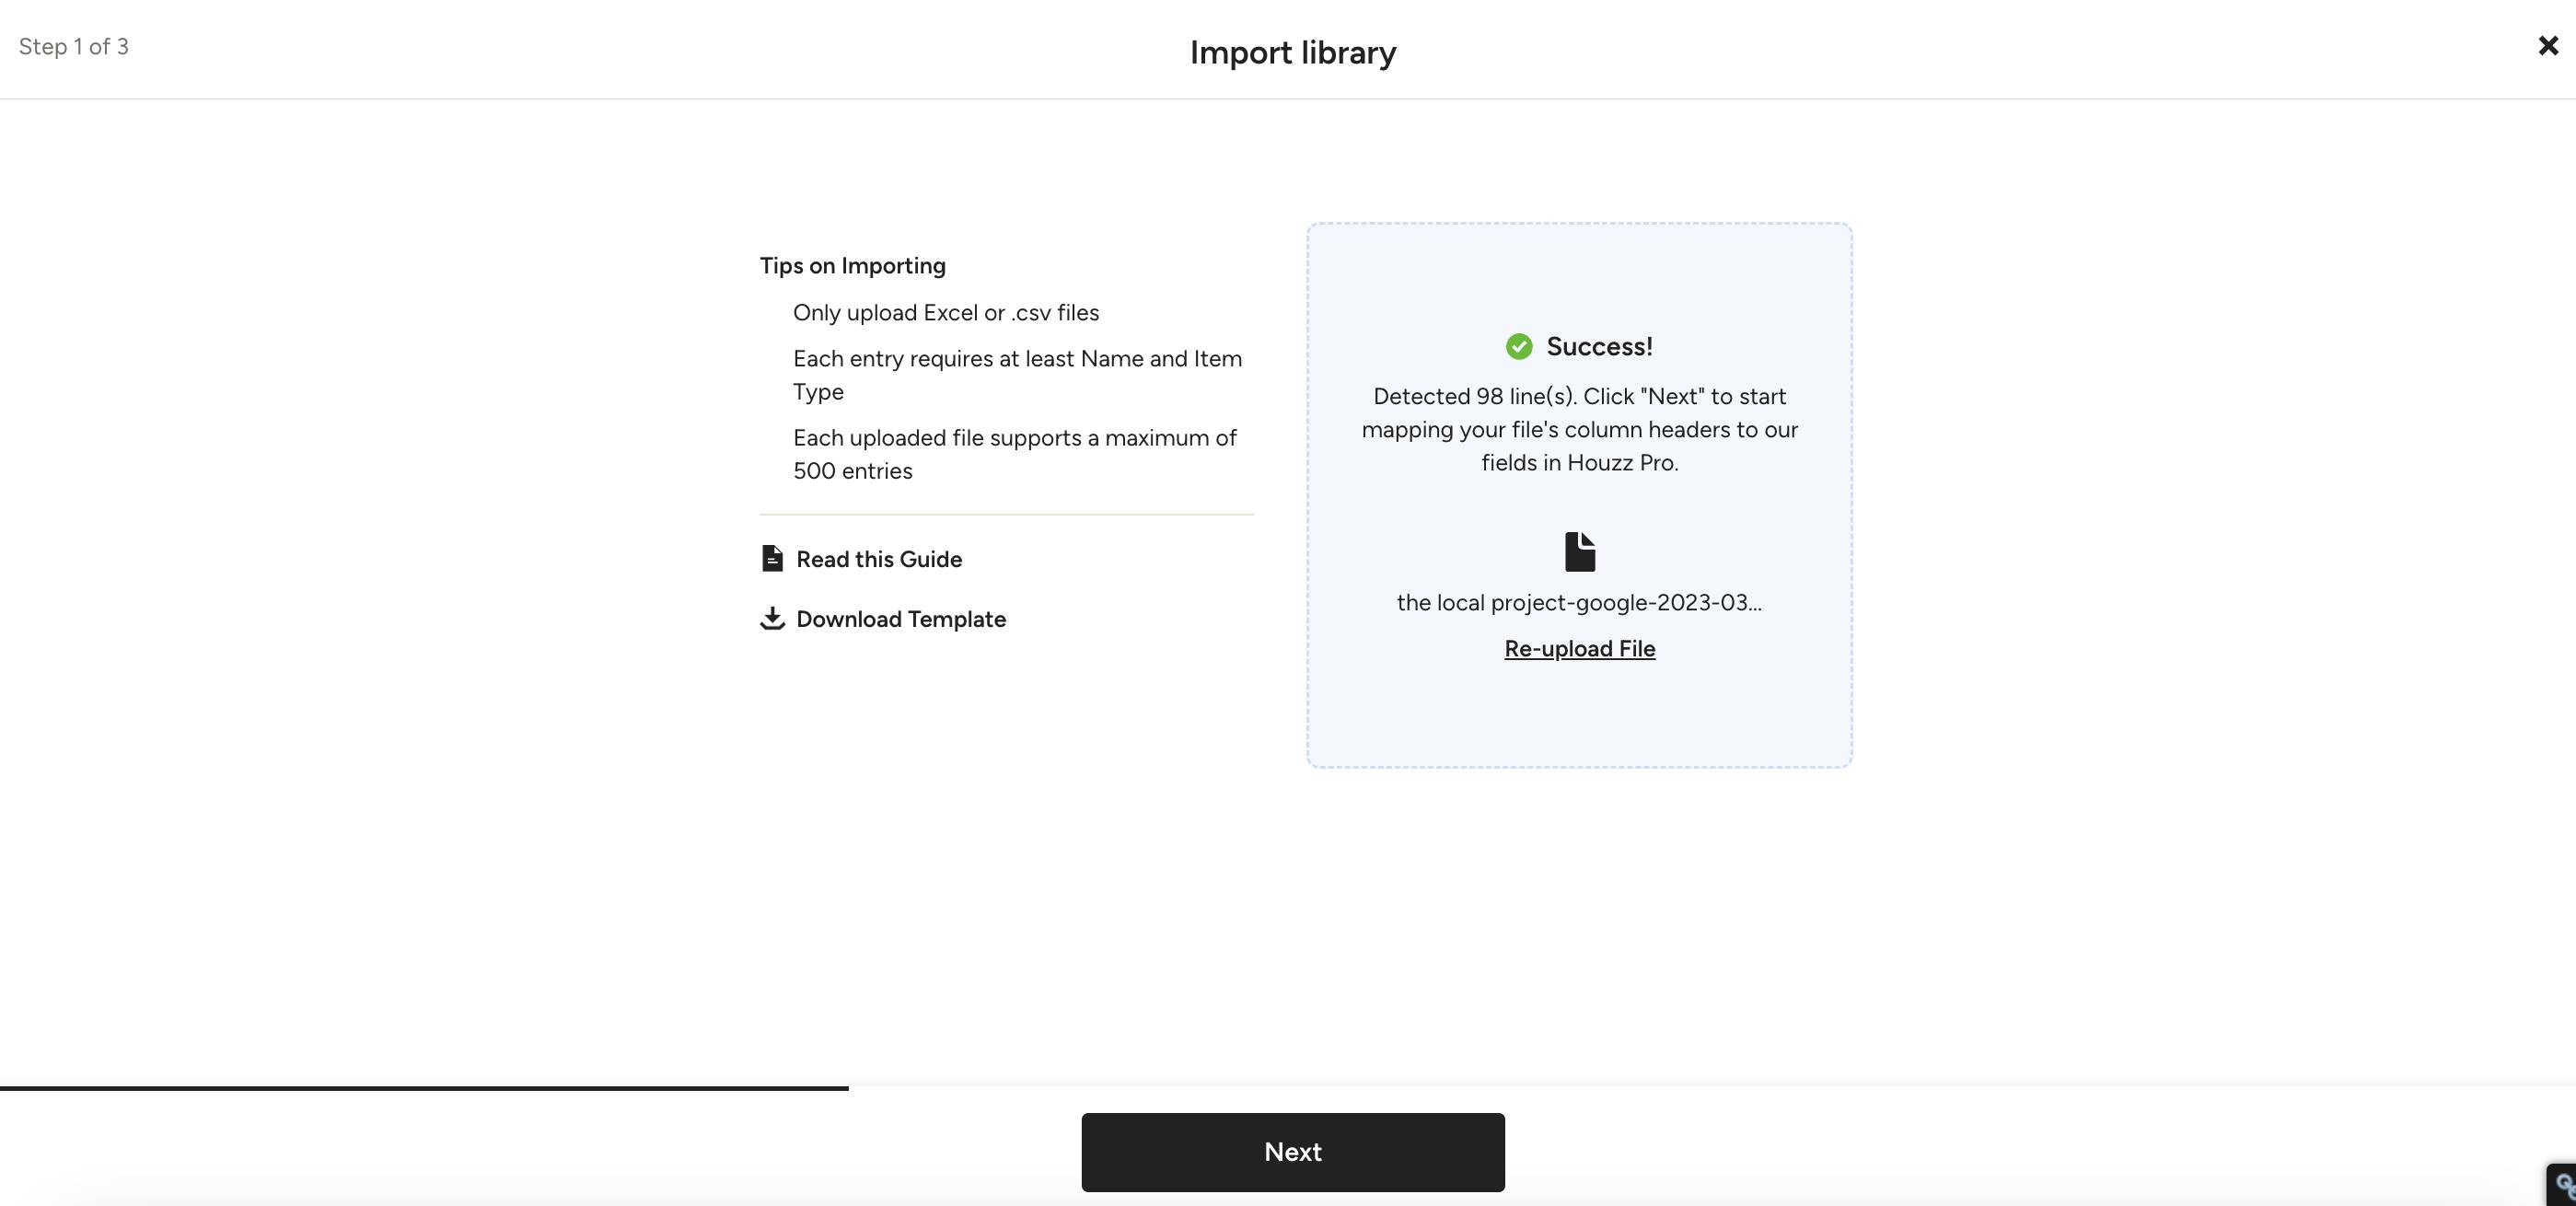Click the 'Name and Item Type' requirement tip

click(x=1016, y=375)
